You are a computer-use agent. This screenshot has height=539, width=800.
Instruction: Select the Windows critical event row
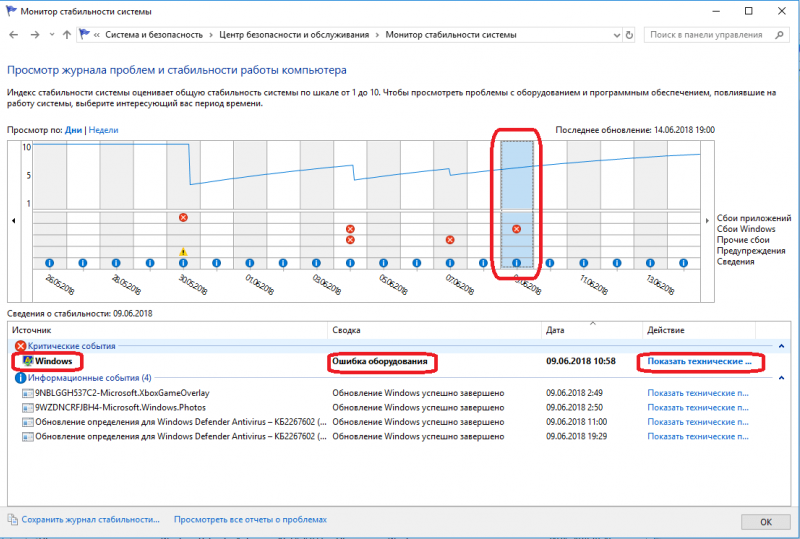coord(399,361)
